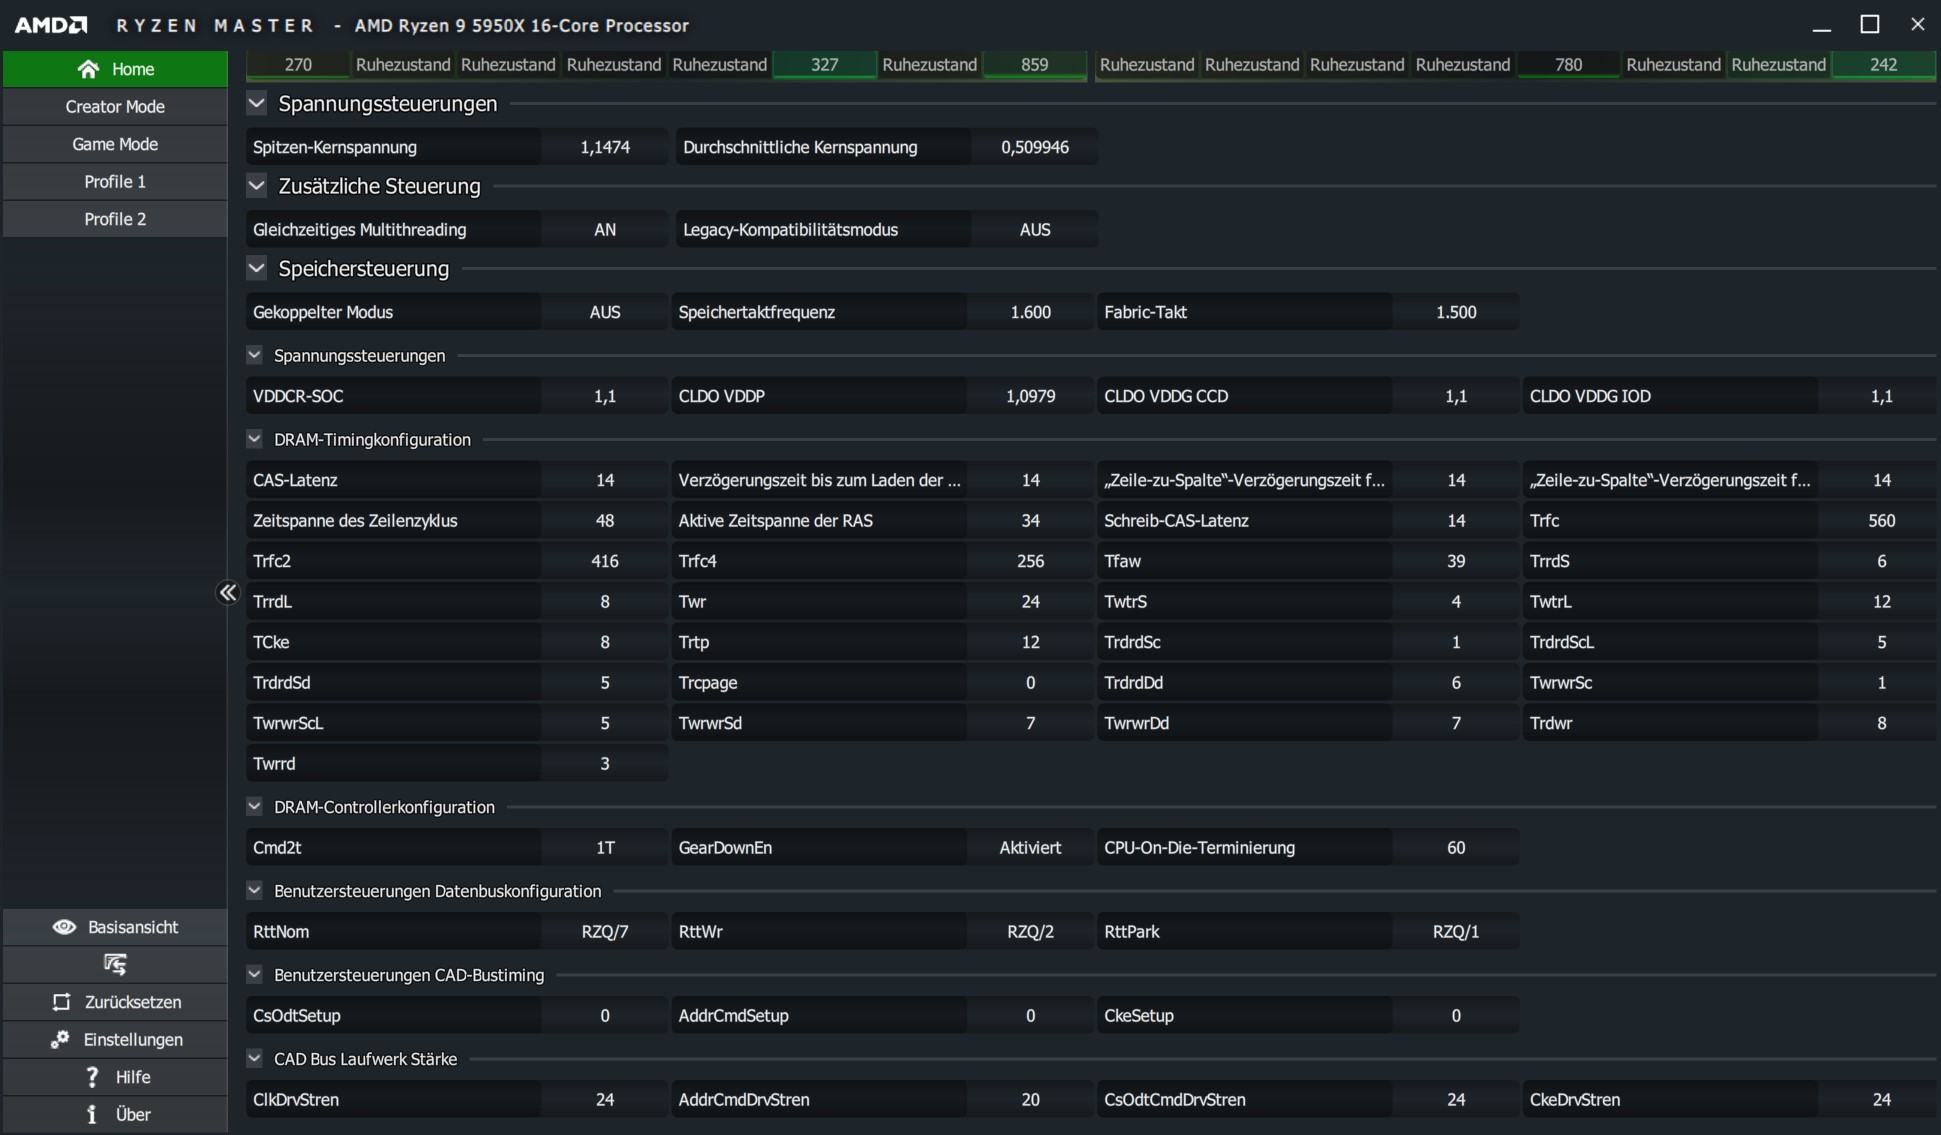The image size is (1941, 1135).
Task: Click Durchschnittliche Kernspannung value 0,509946
Action: 1035,147
